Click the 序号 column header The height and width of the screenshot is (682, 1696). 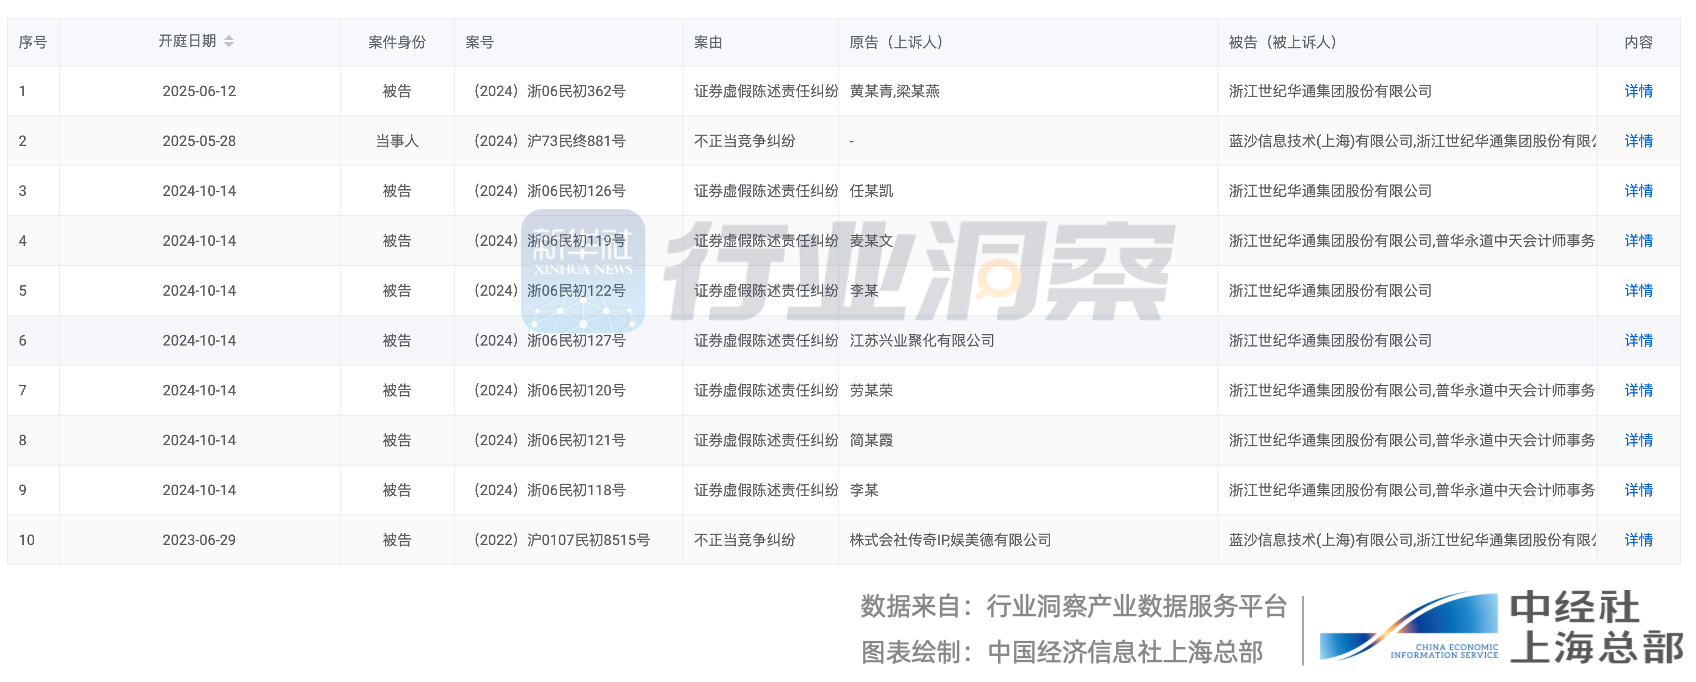click(33, 42)
